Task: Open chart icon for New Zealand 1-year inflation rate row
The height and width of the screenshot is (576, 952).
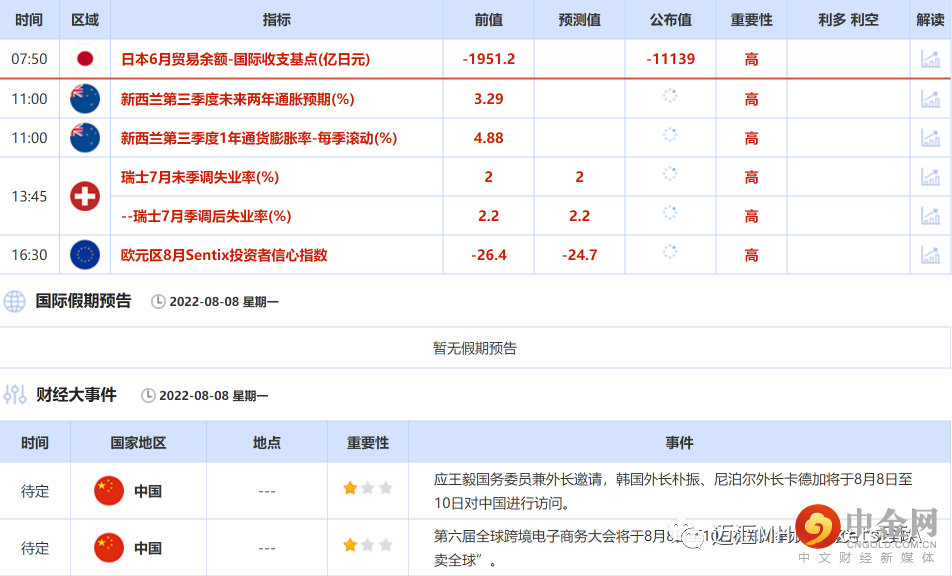Action: pyautogui.click(x=930, y=138)
